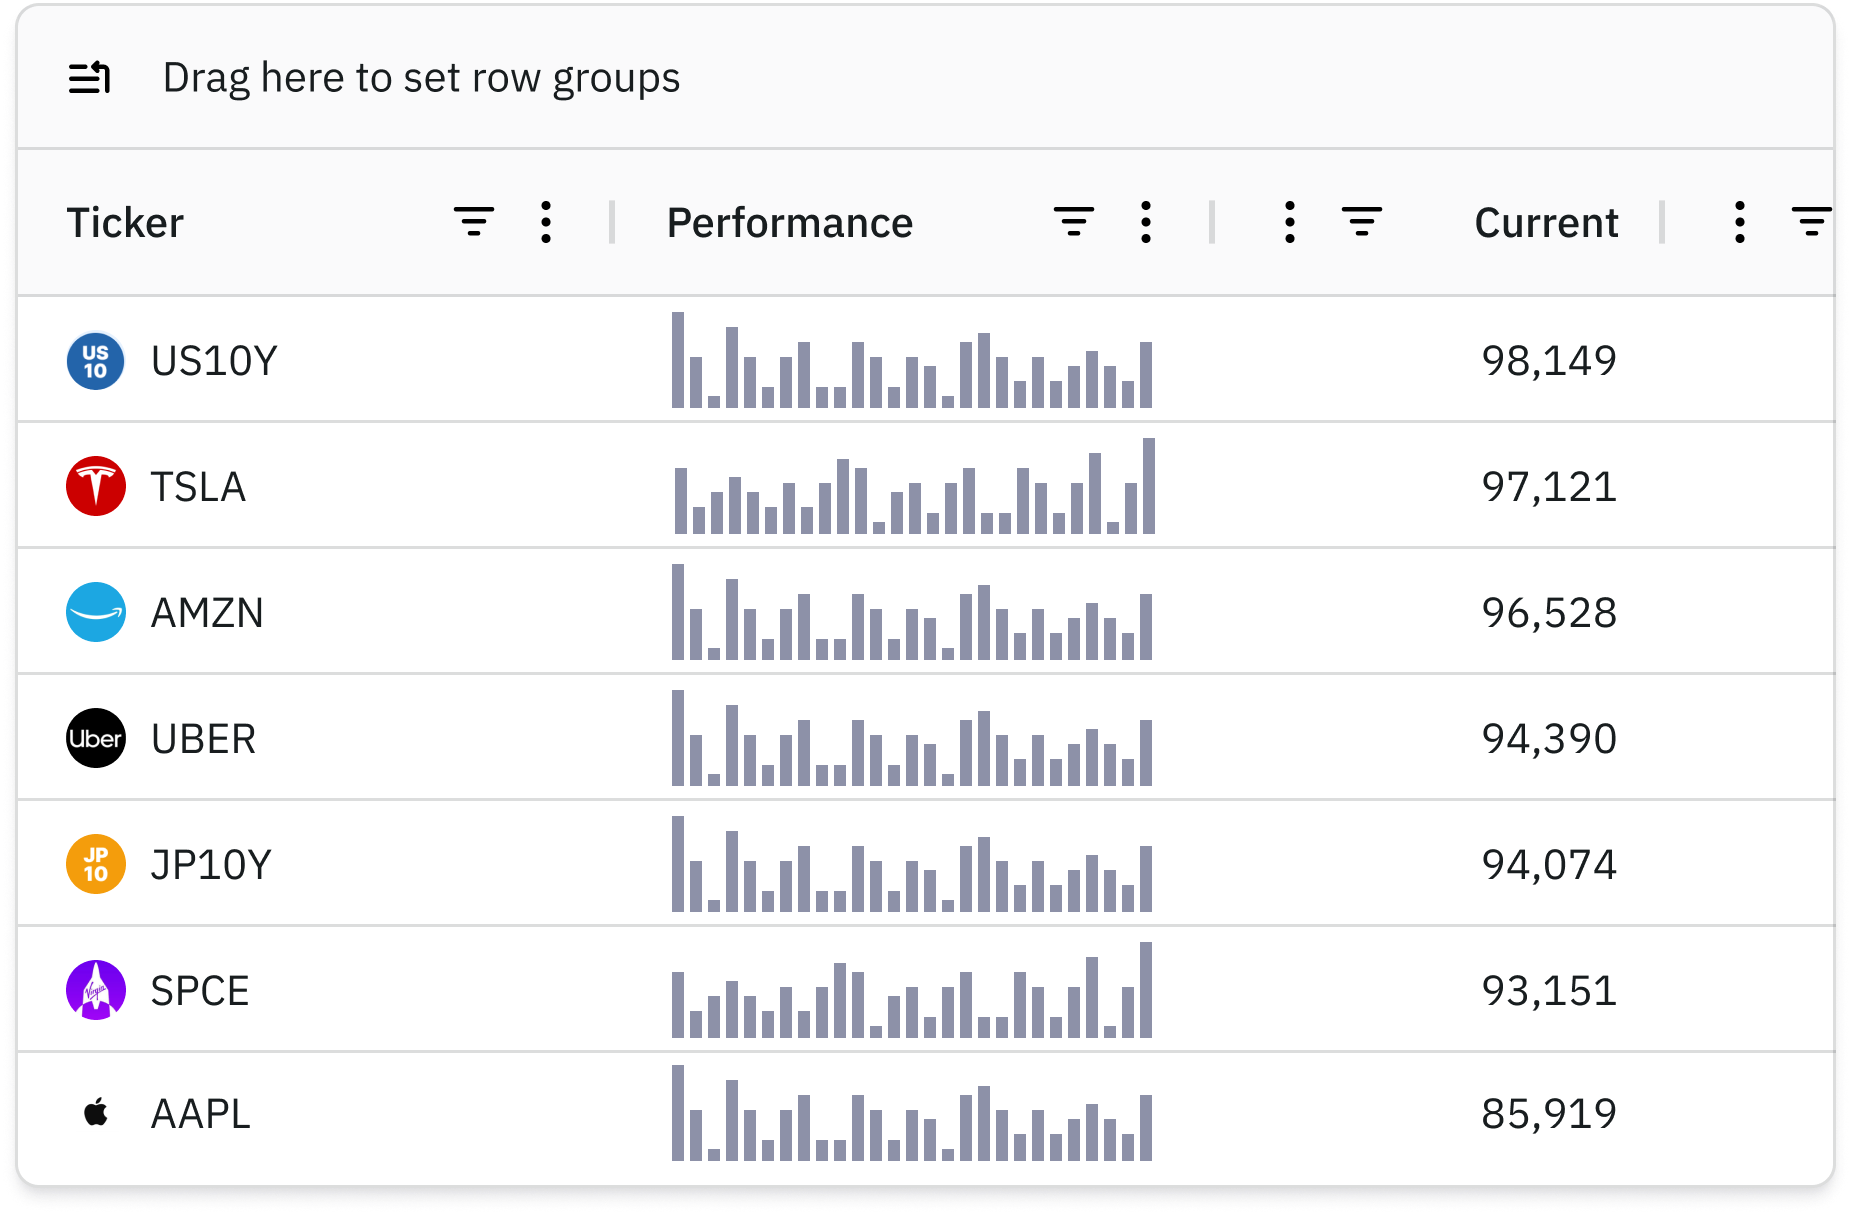Click the JP10Y orange logo icon
Image resolution: width=1851 pixels, height=1215 pixels.
pos(95,864)
